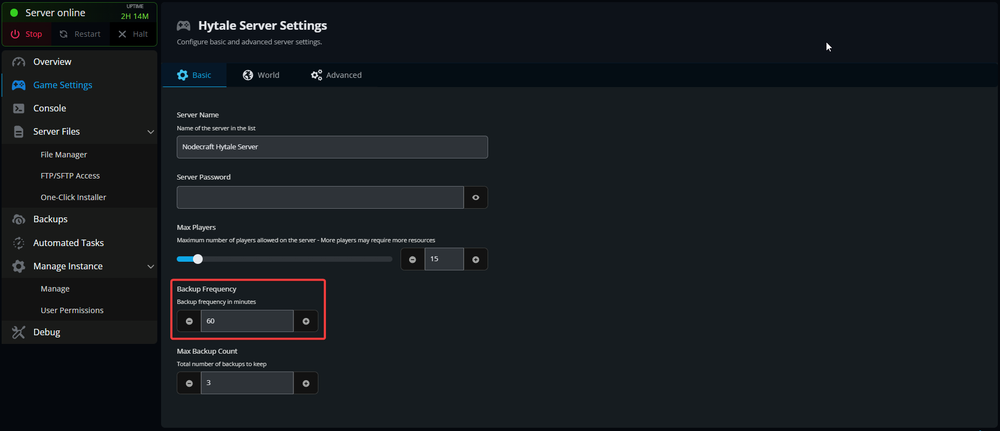Toggle server password visibility eye icon
This screenshot has width=1000, height=431.
(x=476, y=198)
